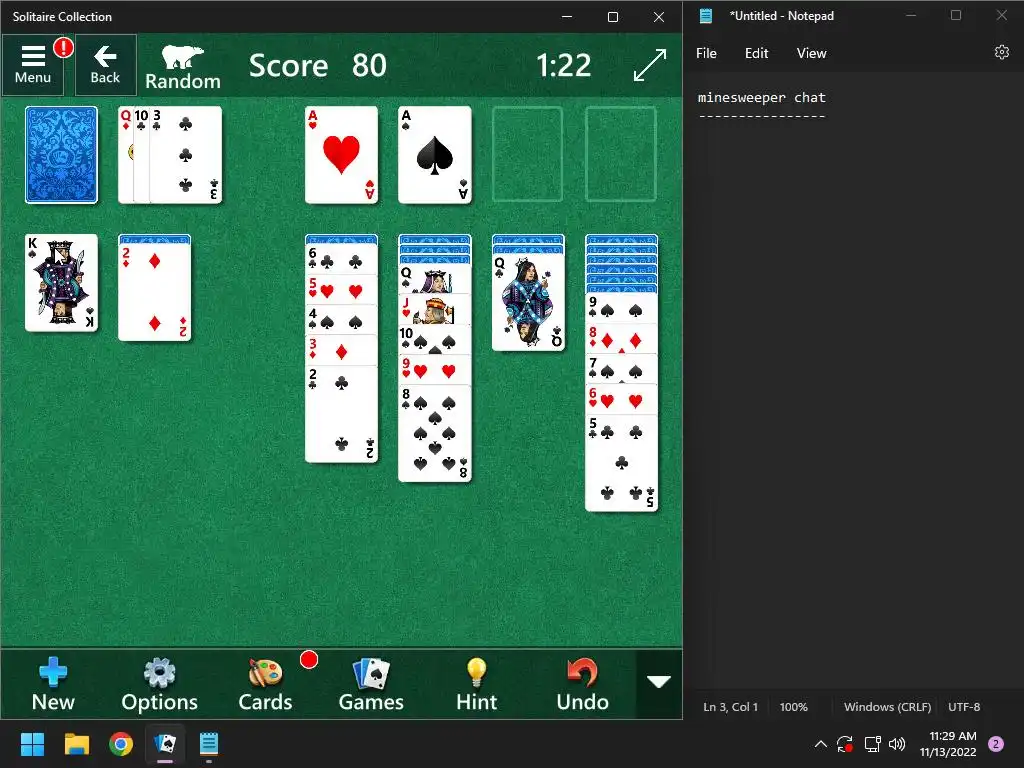Click the 1:22 game timer
This screenshot has height=768, width=1024.
tap(564, 65)
